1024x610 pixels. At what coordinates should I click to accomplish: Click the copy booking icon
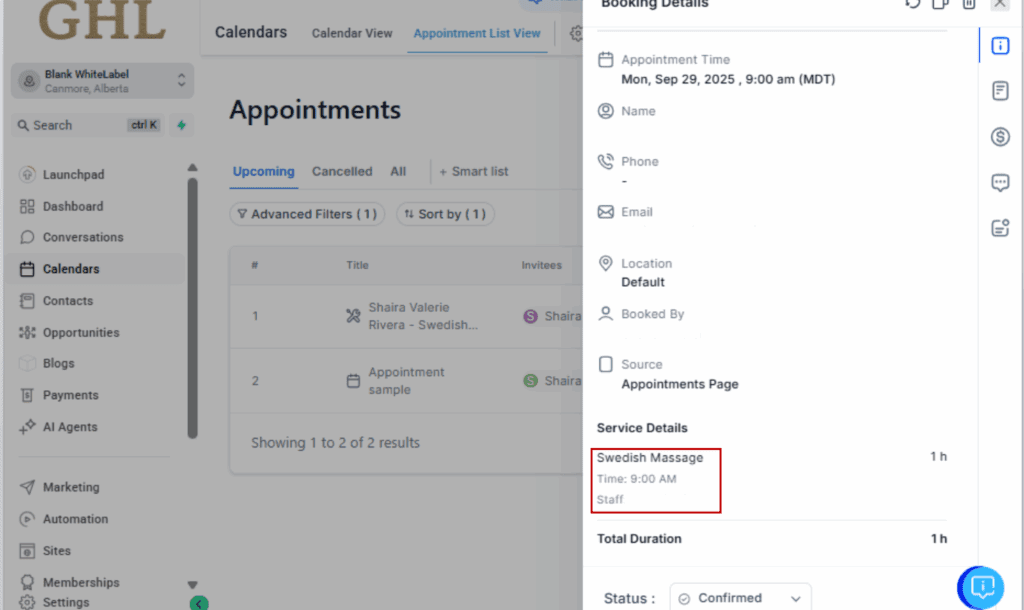[x=940, y=4]
